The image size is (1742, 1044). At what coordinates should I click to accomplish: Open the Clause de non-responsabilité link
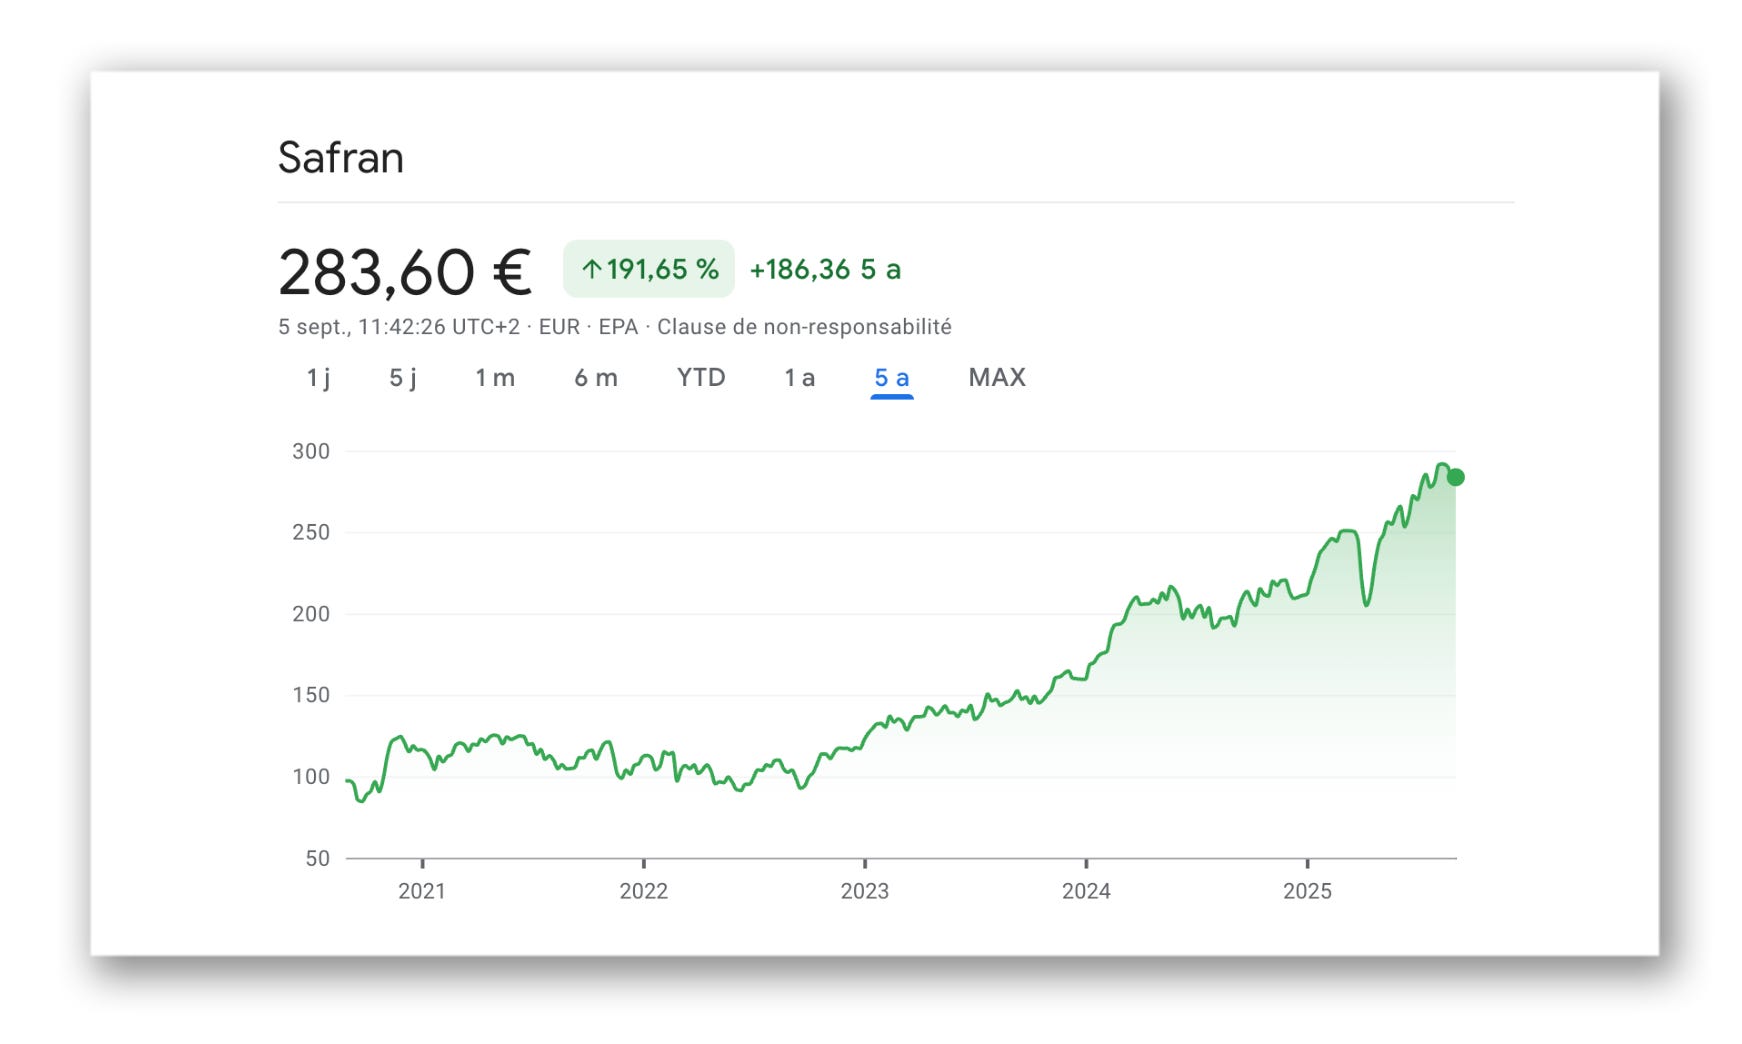coord(804,327)
